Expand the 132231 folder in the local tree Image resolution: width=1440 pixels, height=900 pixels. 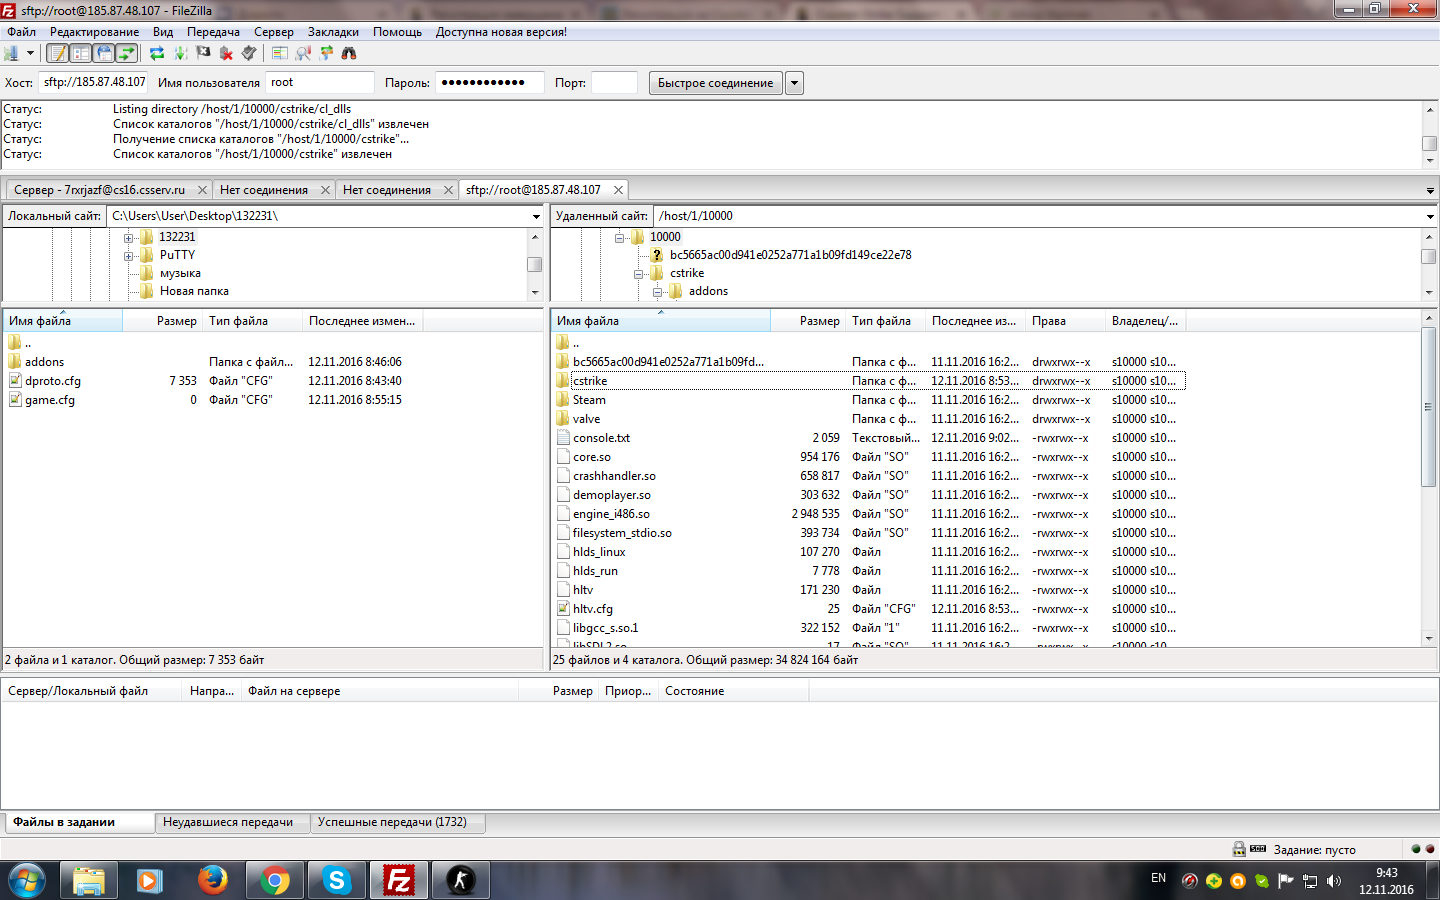[x=128, y=238]
